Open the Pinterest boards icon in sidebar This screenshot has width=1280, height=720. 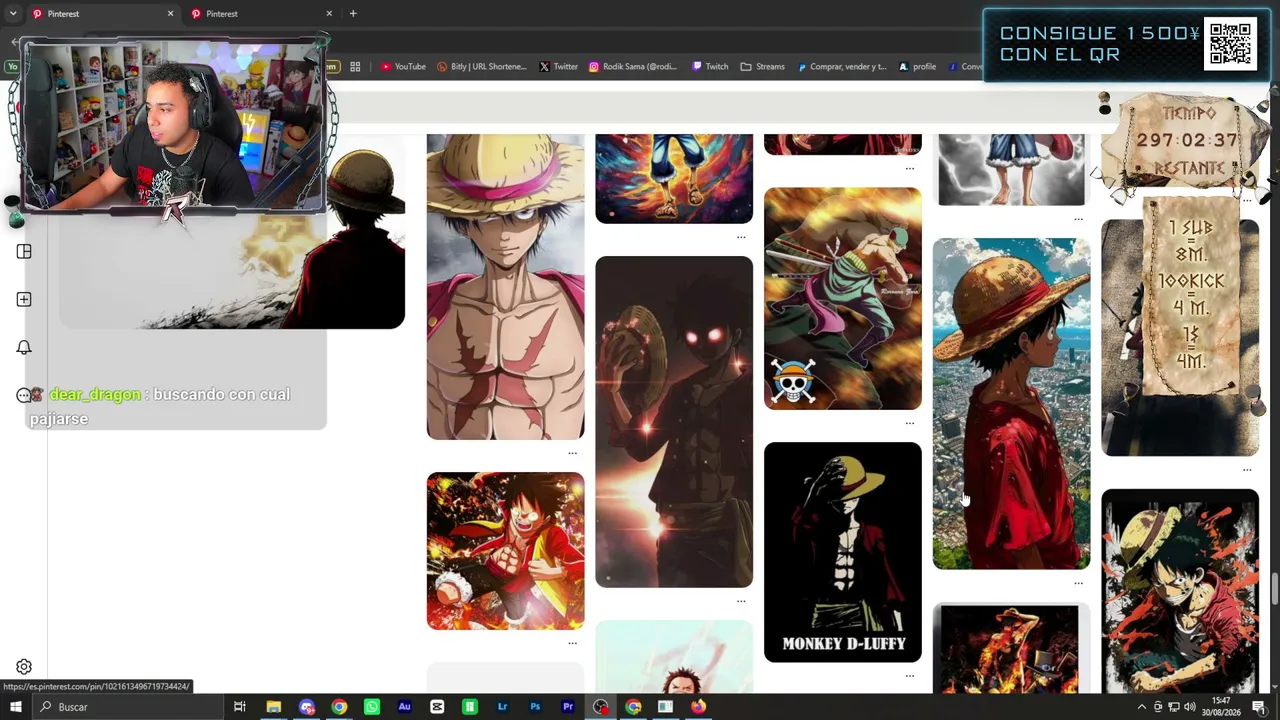pos(24,252)
